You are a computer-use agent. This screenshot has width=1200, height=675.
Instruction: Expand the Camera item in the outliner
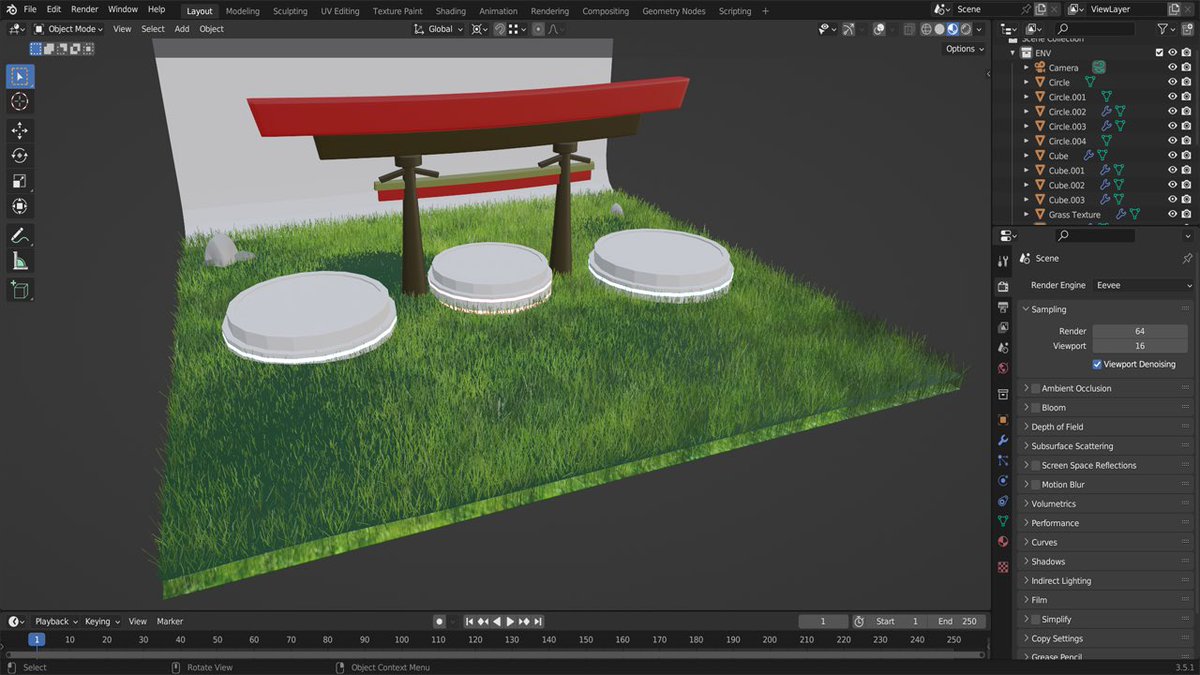[x=1024, y=67]
